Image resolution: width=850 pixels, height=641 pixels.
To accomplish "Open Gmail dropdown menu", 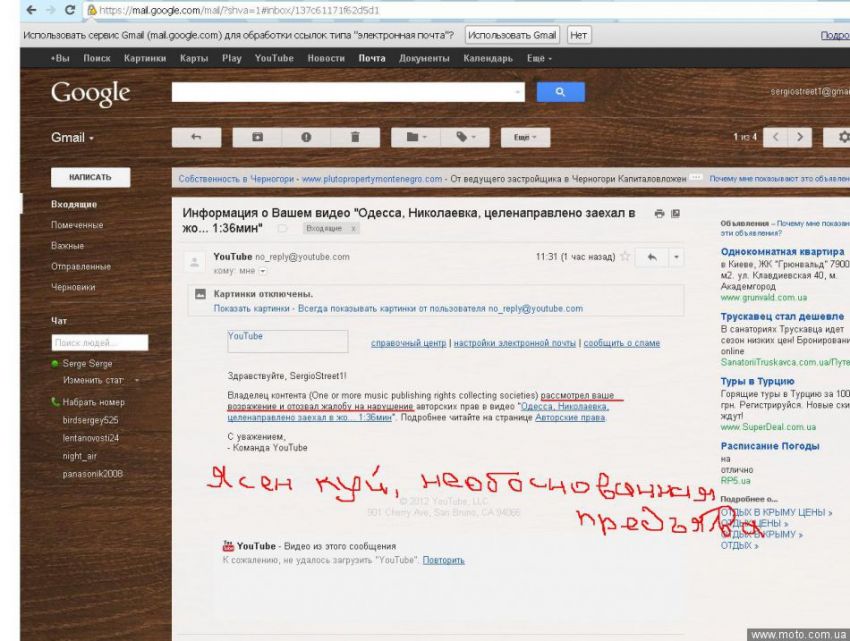I will coord(73,138).
